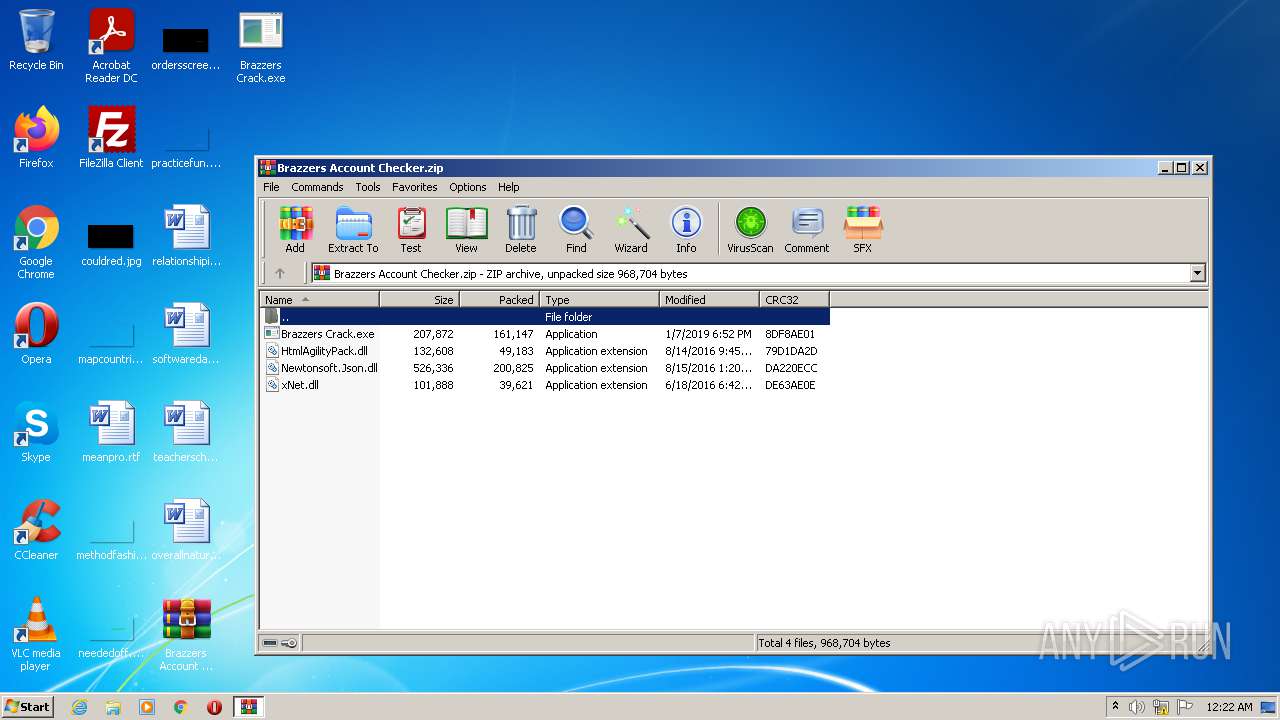Viewport: 1280px width, 720px height.
Task: Click the Test archive icon
Action: 411,230
